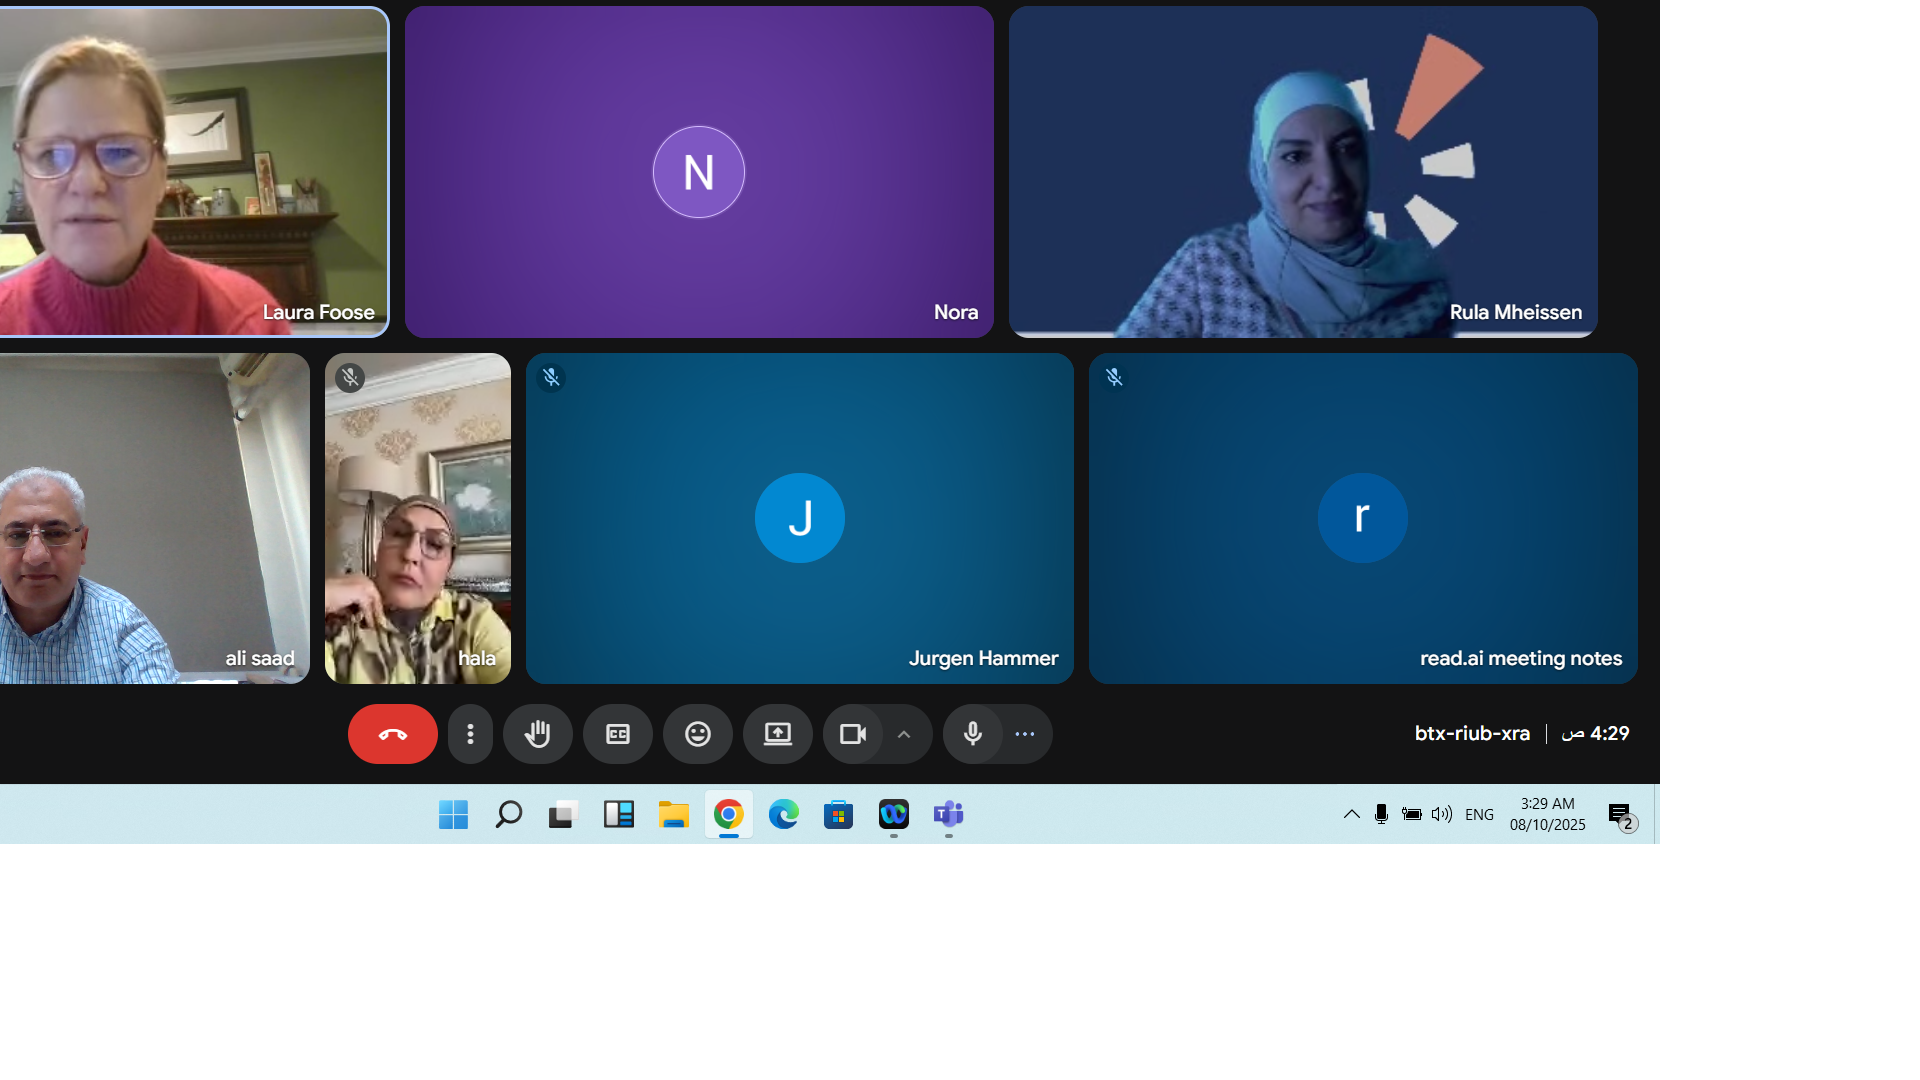Mute the microphone

[x=972, y=734]
